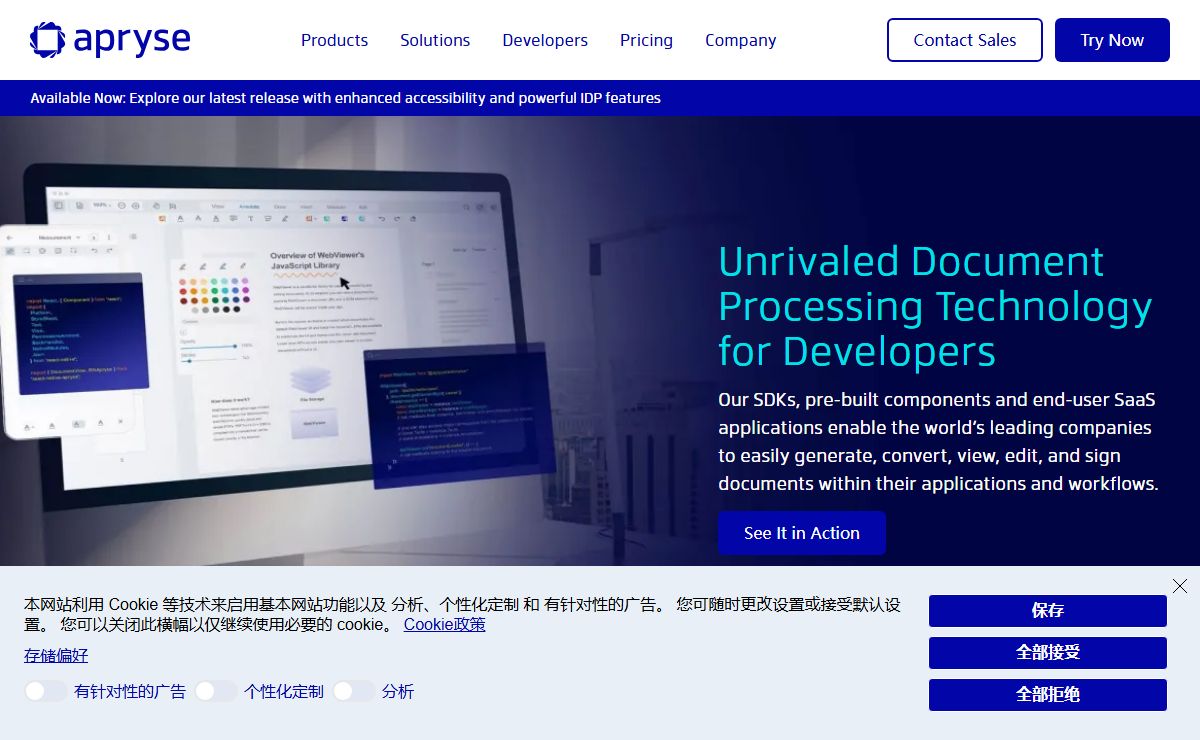Close the cookie banner

(1180, 586)
